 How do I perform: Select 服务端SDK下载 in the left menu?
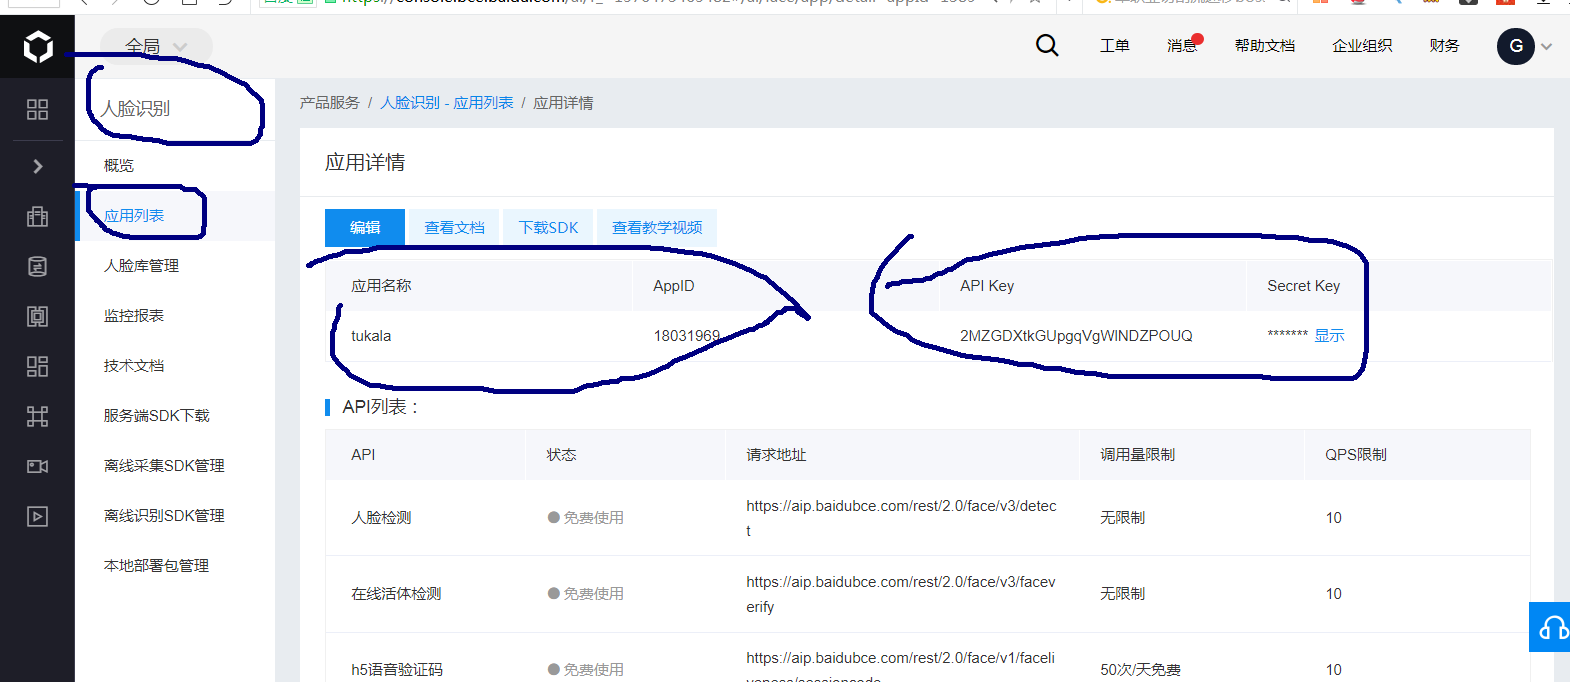[156, 415]
